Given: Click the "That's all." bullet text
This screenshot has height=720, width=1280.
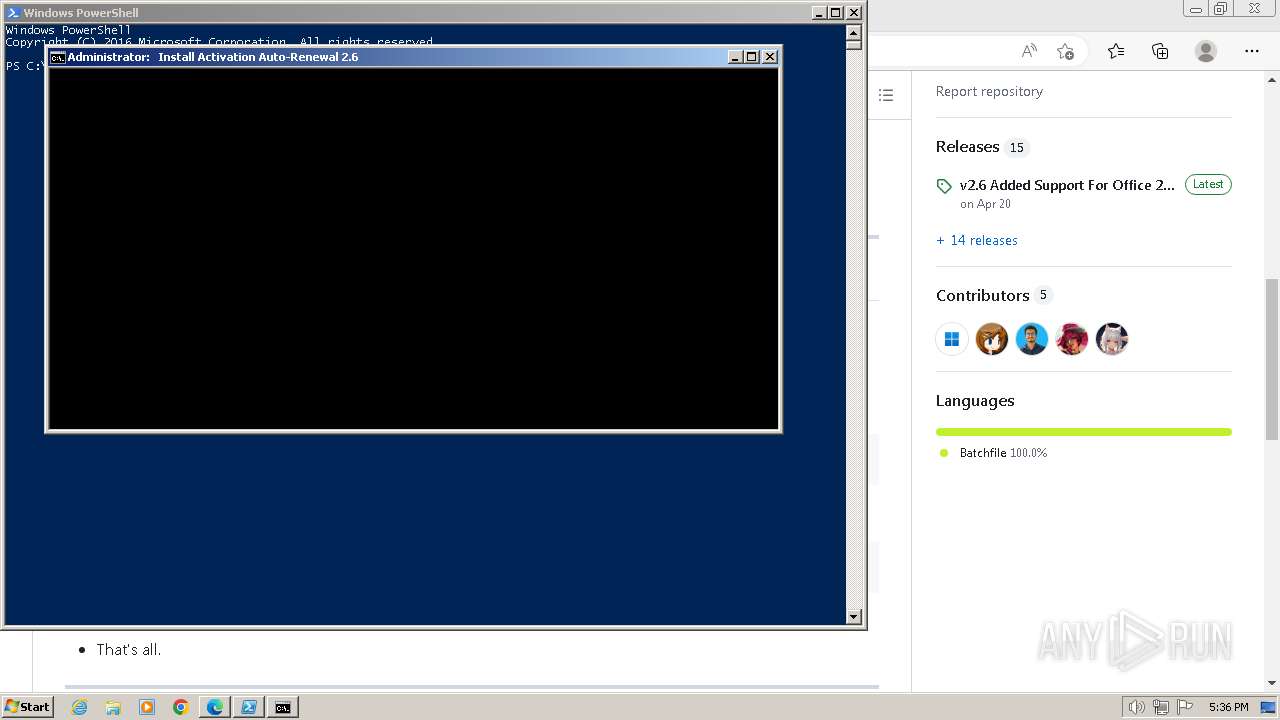Looking at the screenshot, I should pyautogui.click(x=129, y=650).
